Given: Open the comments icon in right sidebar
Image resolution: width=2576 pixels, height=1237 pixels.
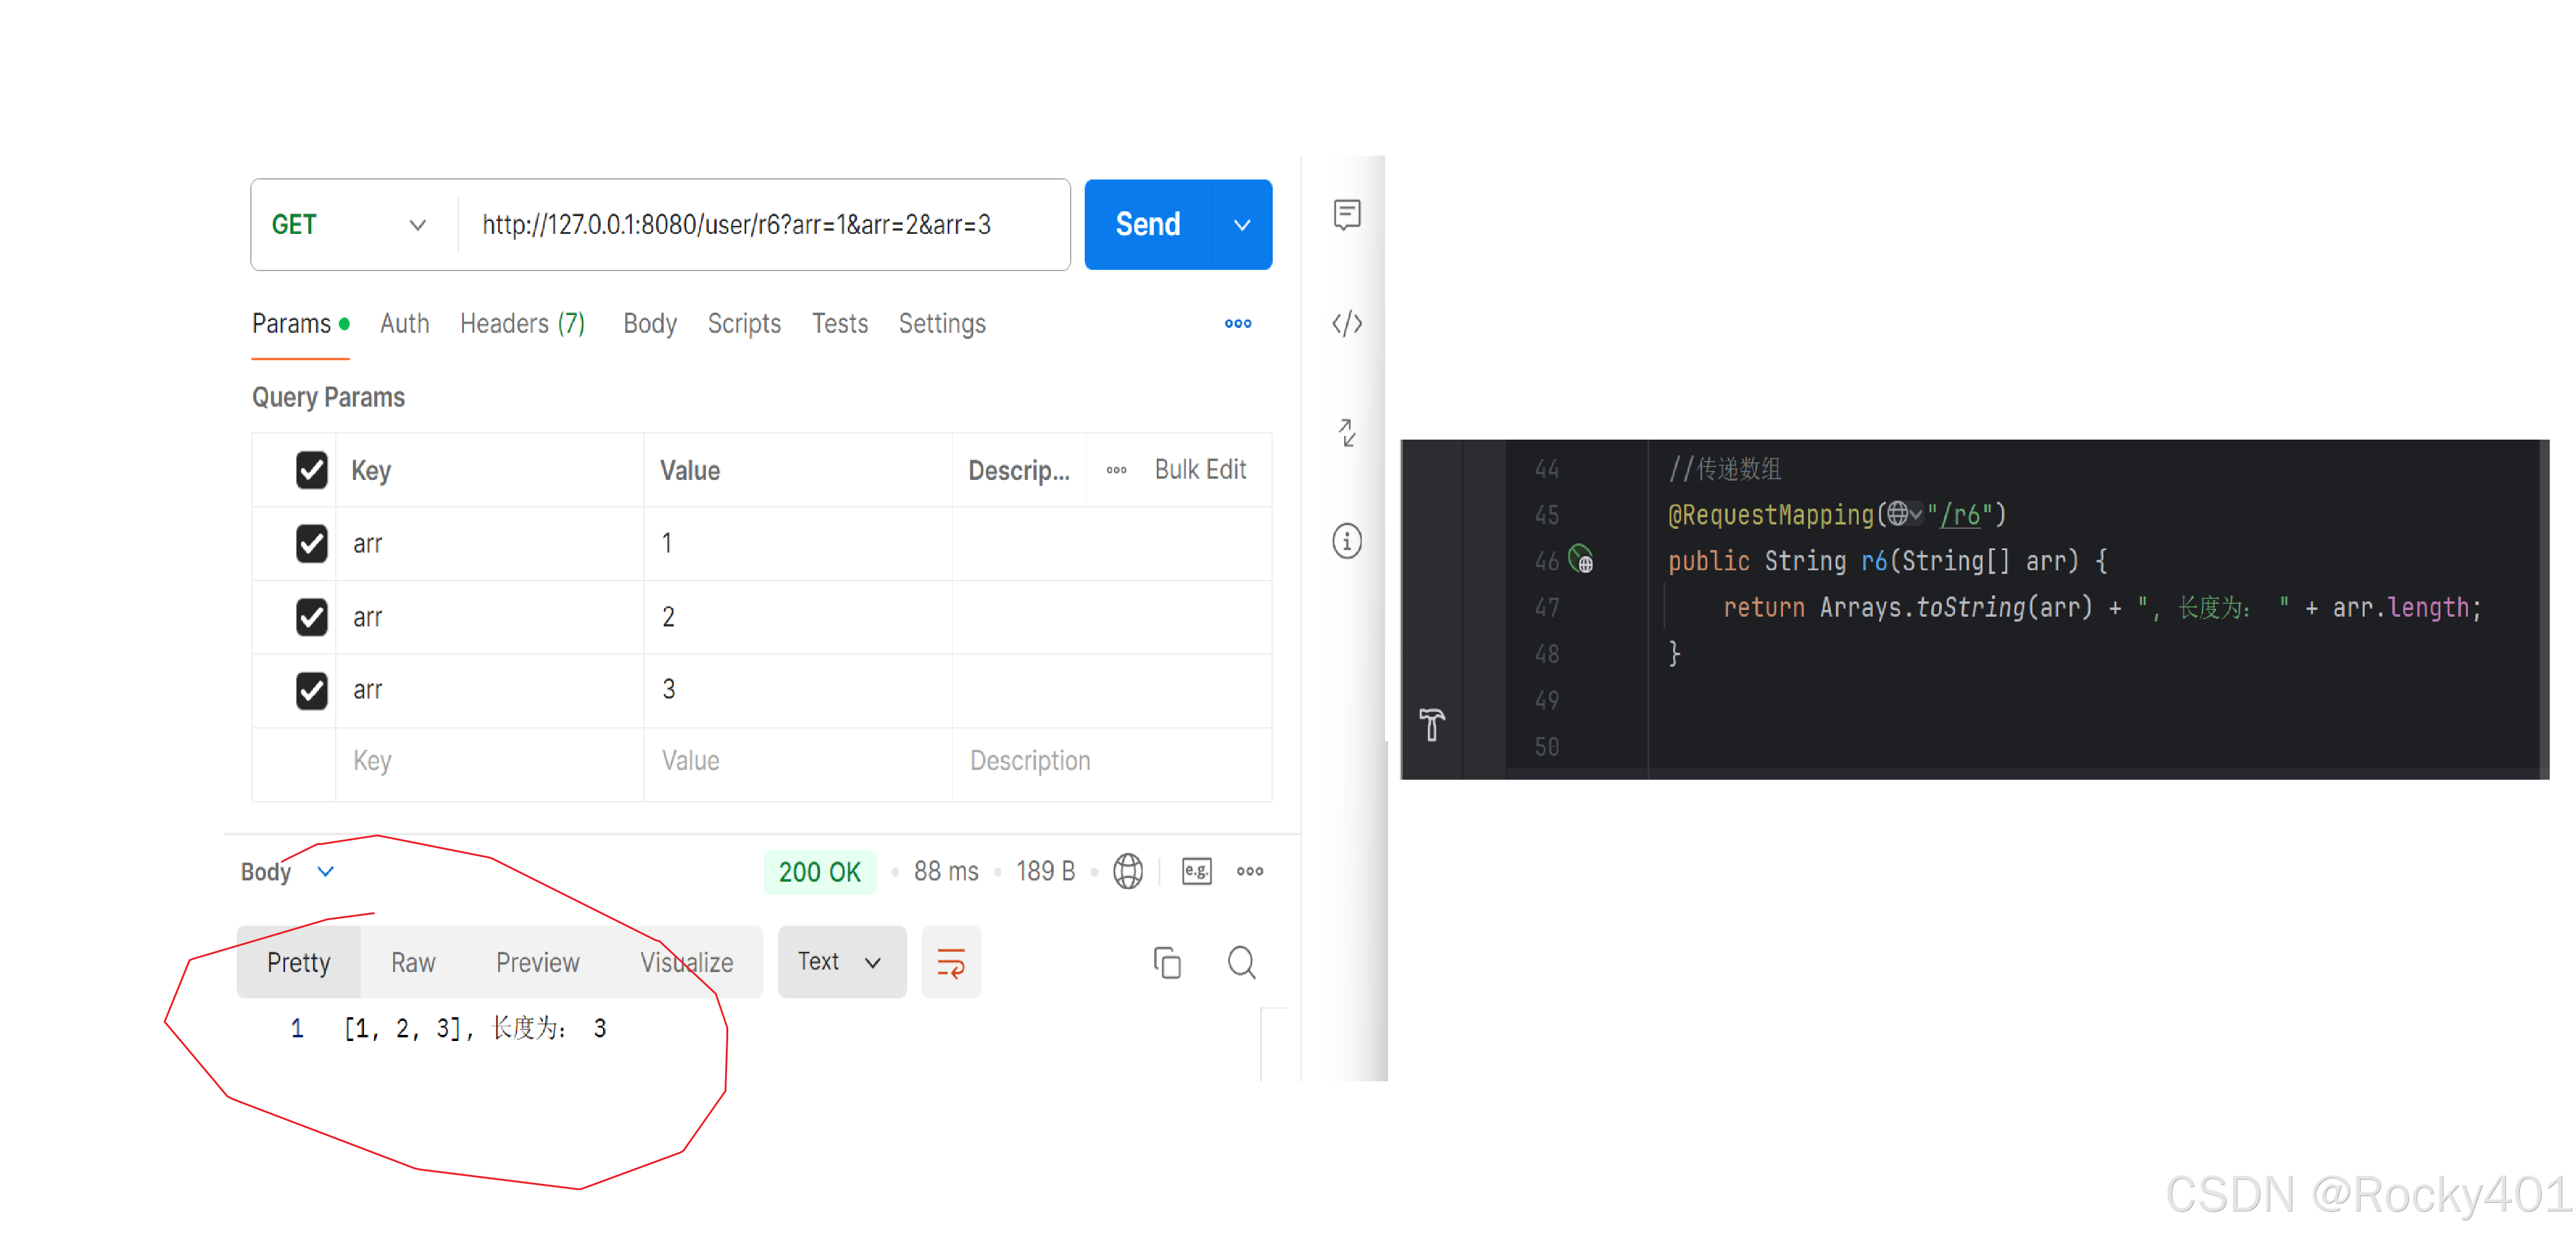Looking at the screenshot, I should (x=1346, y=214).
